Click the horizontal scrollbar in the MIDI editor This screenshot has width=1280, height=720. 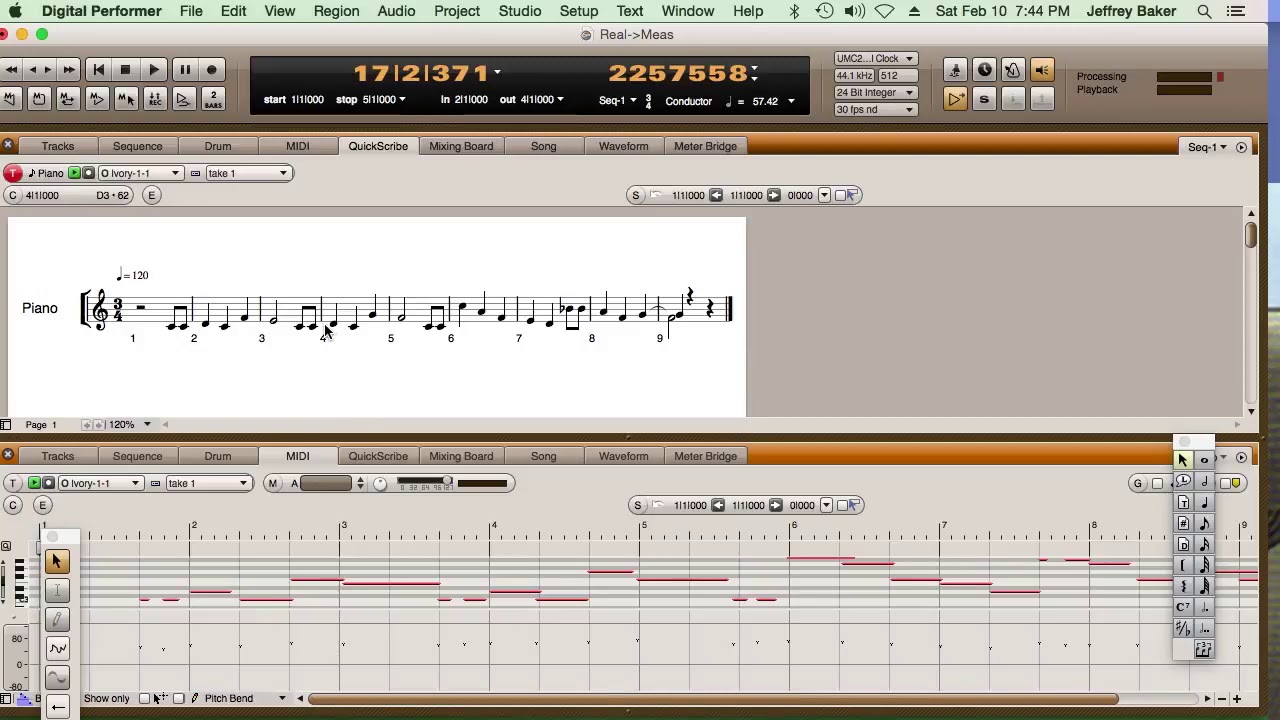(712, 699)
